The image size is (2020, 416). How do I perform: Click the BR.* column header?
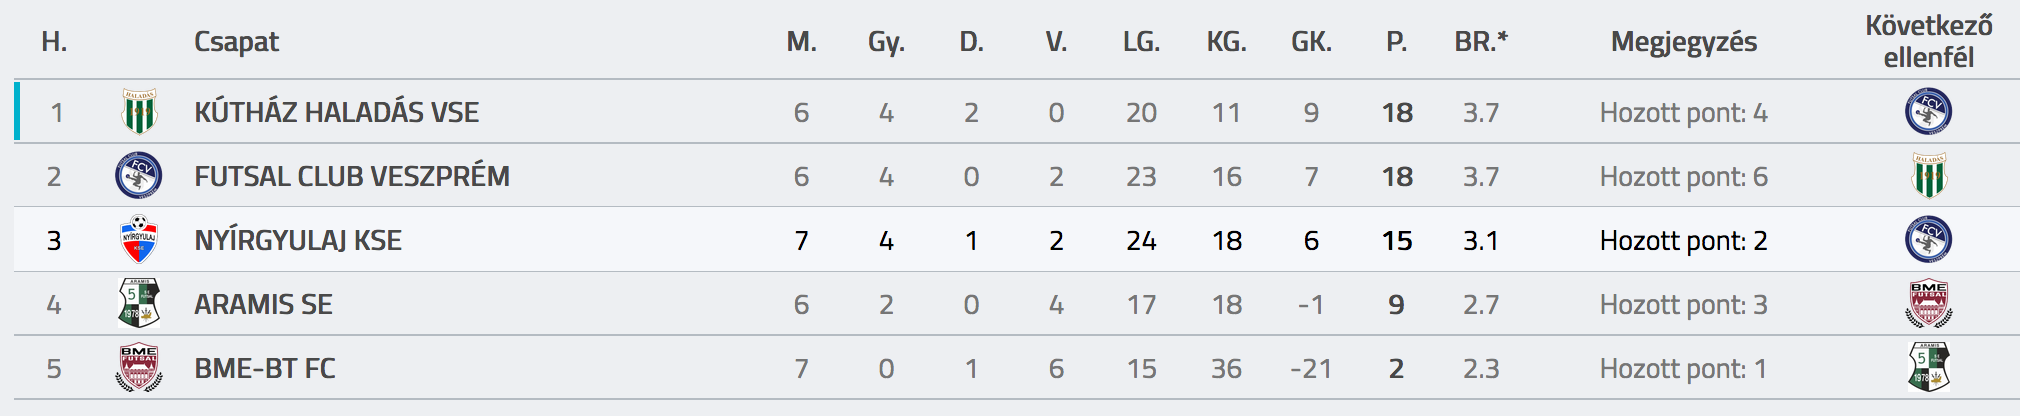(1481, 42)
